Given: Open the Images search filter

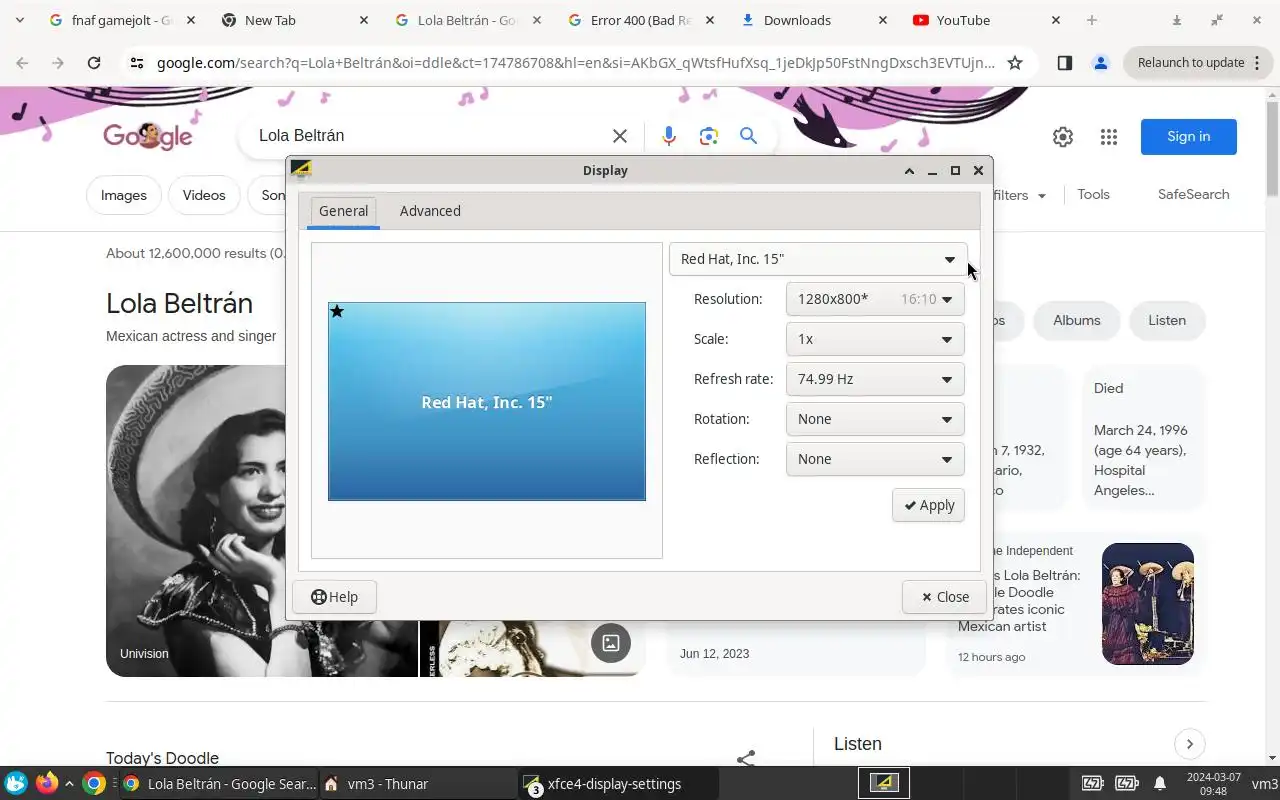Looking at the screenshot, I should (x=124, y=195).
